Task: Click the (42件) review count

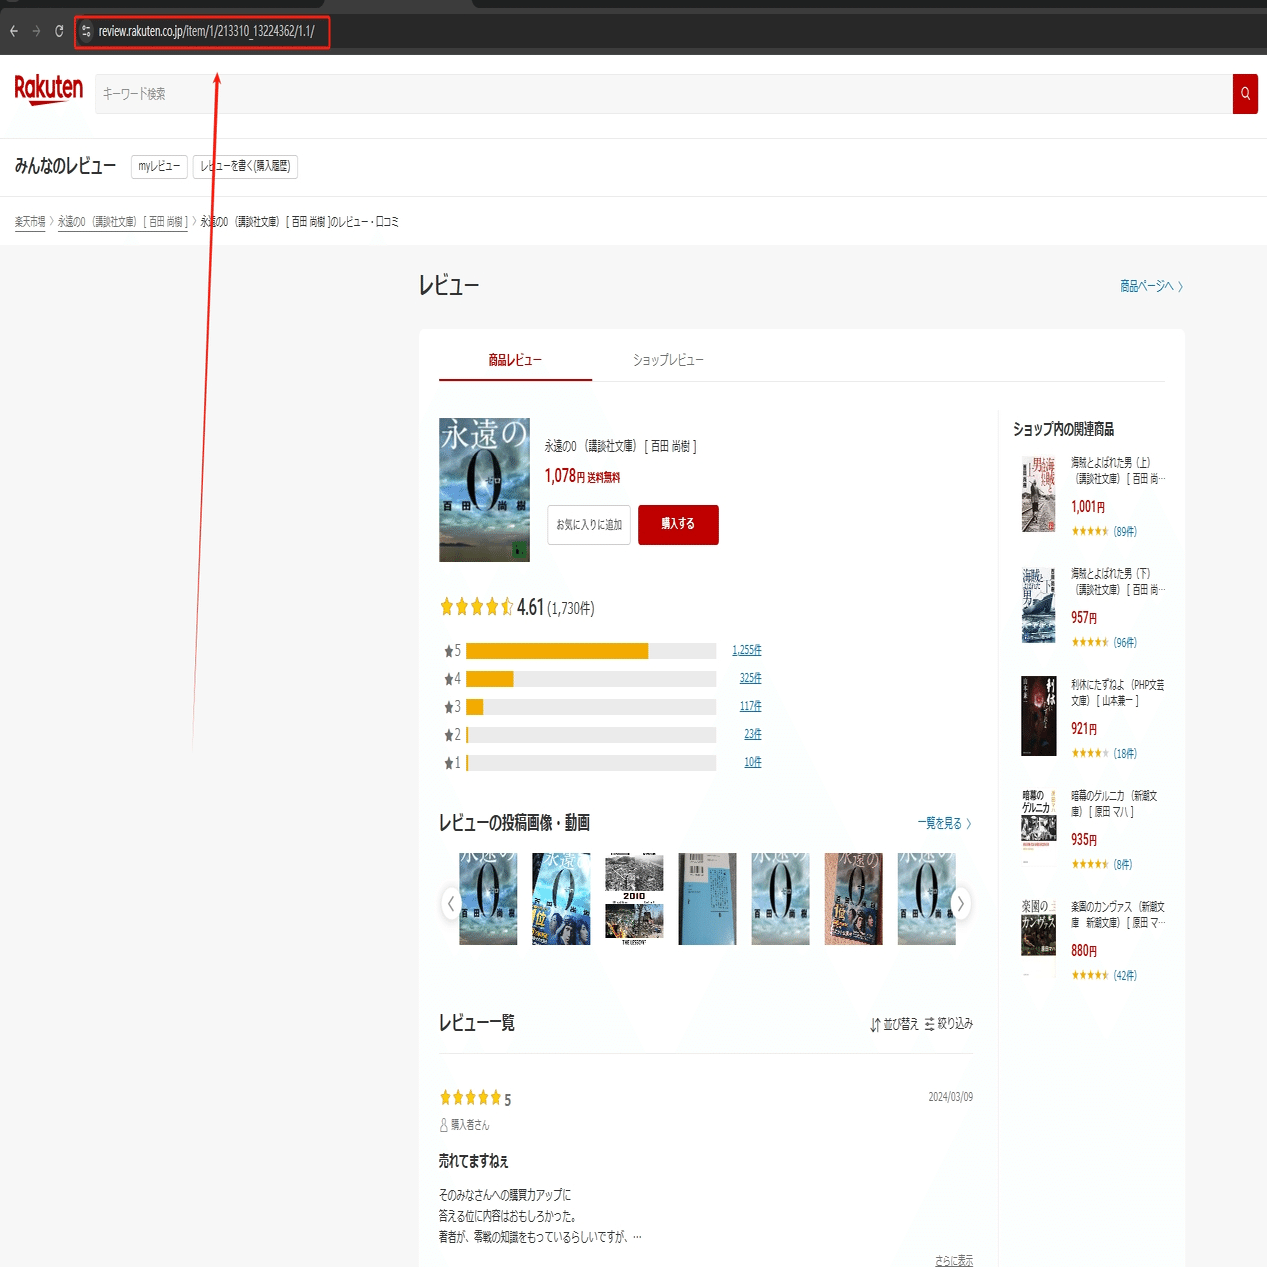Action: (x=1125, y=976)
